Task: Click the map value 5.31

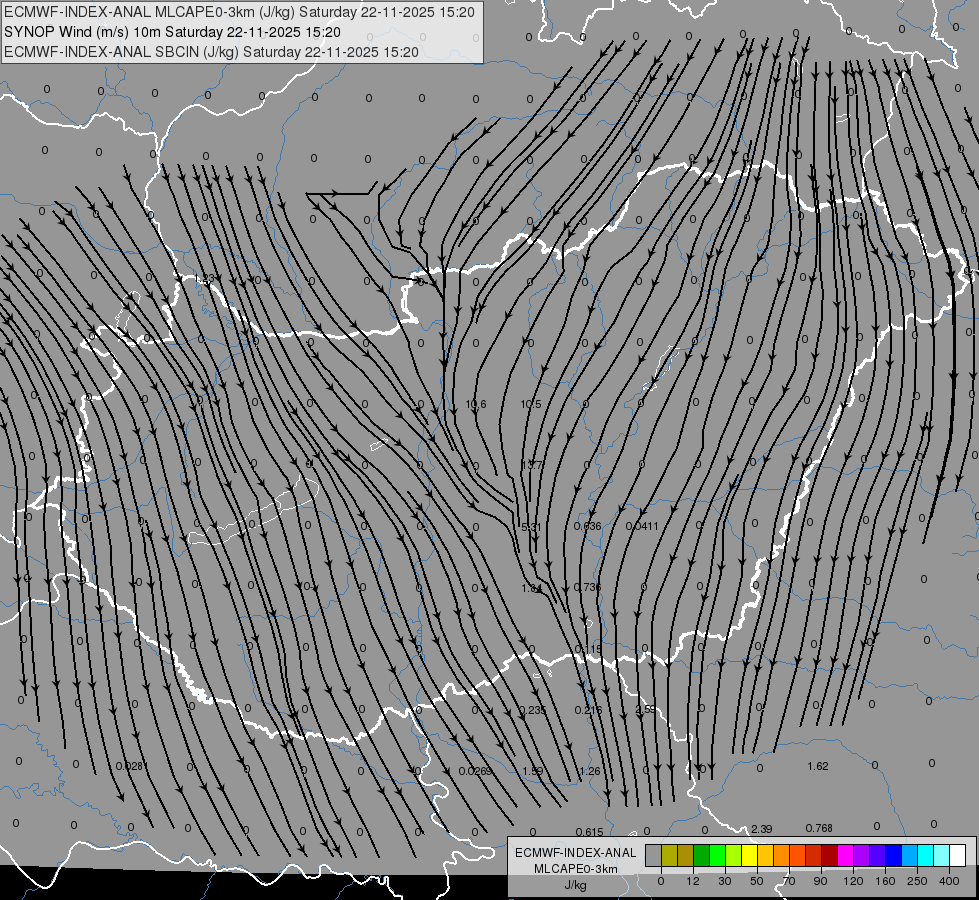Action: click(x=531, y=527)
